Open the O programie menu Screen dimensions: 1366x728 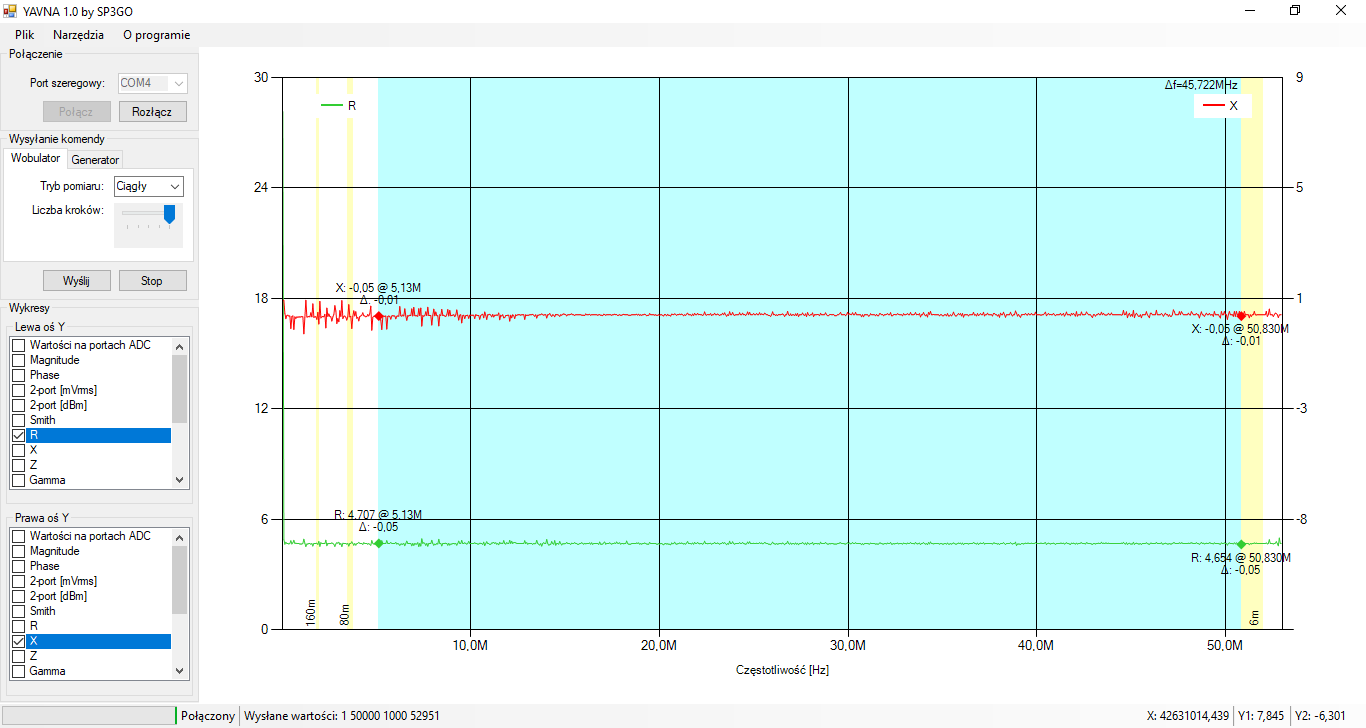click(x=156, y=34)
